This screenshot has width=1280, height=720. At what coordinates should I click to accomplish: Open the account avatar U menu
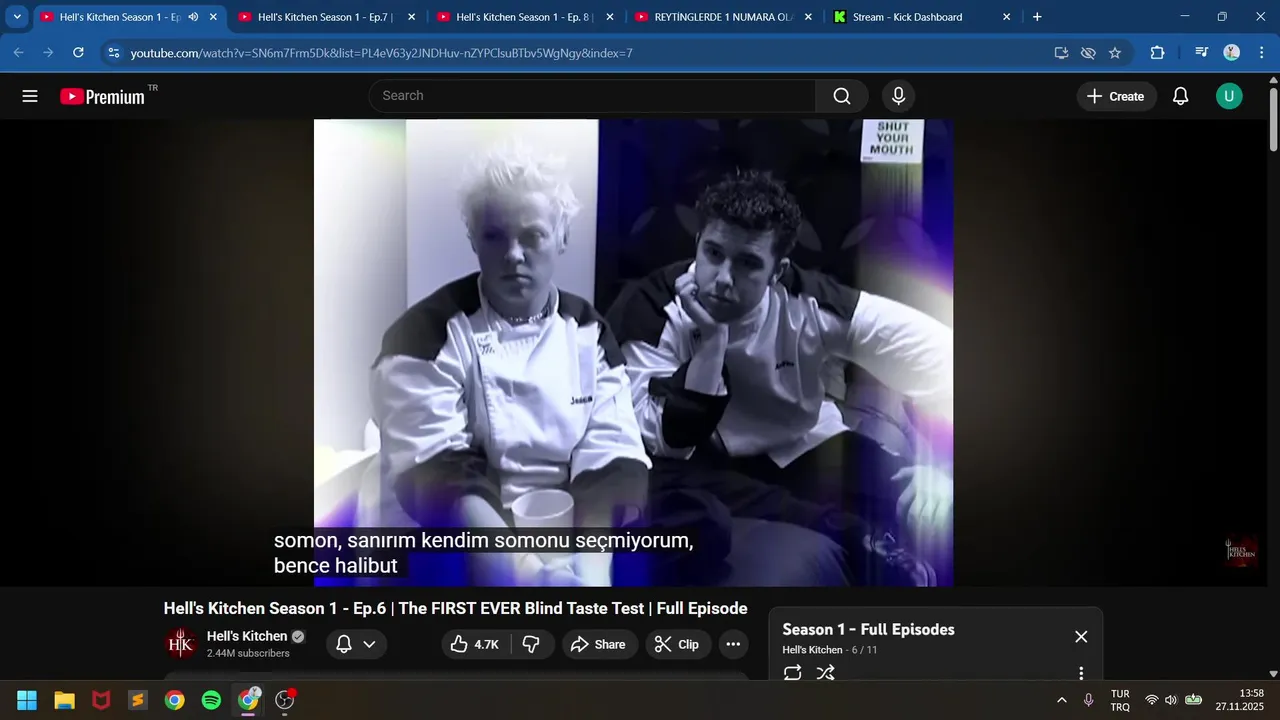1229,96
